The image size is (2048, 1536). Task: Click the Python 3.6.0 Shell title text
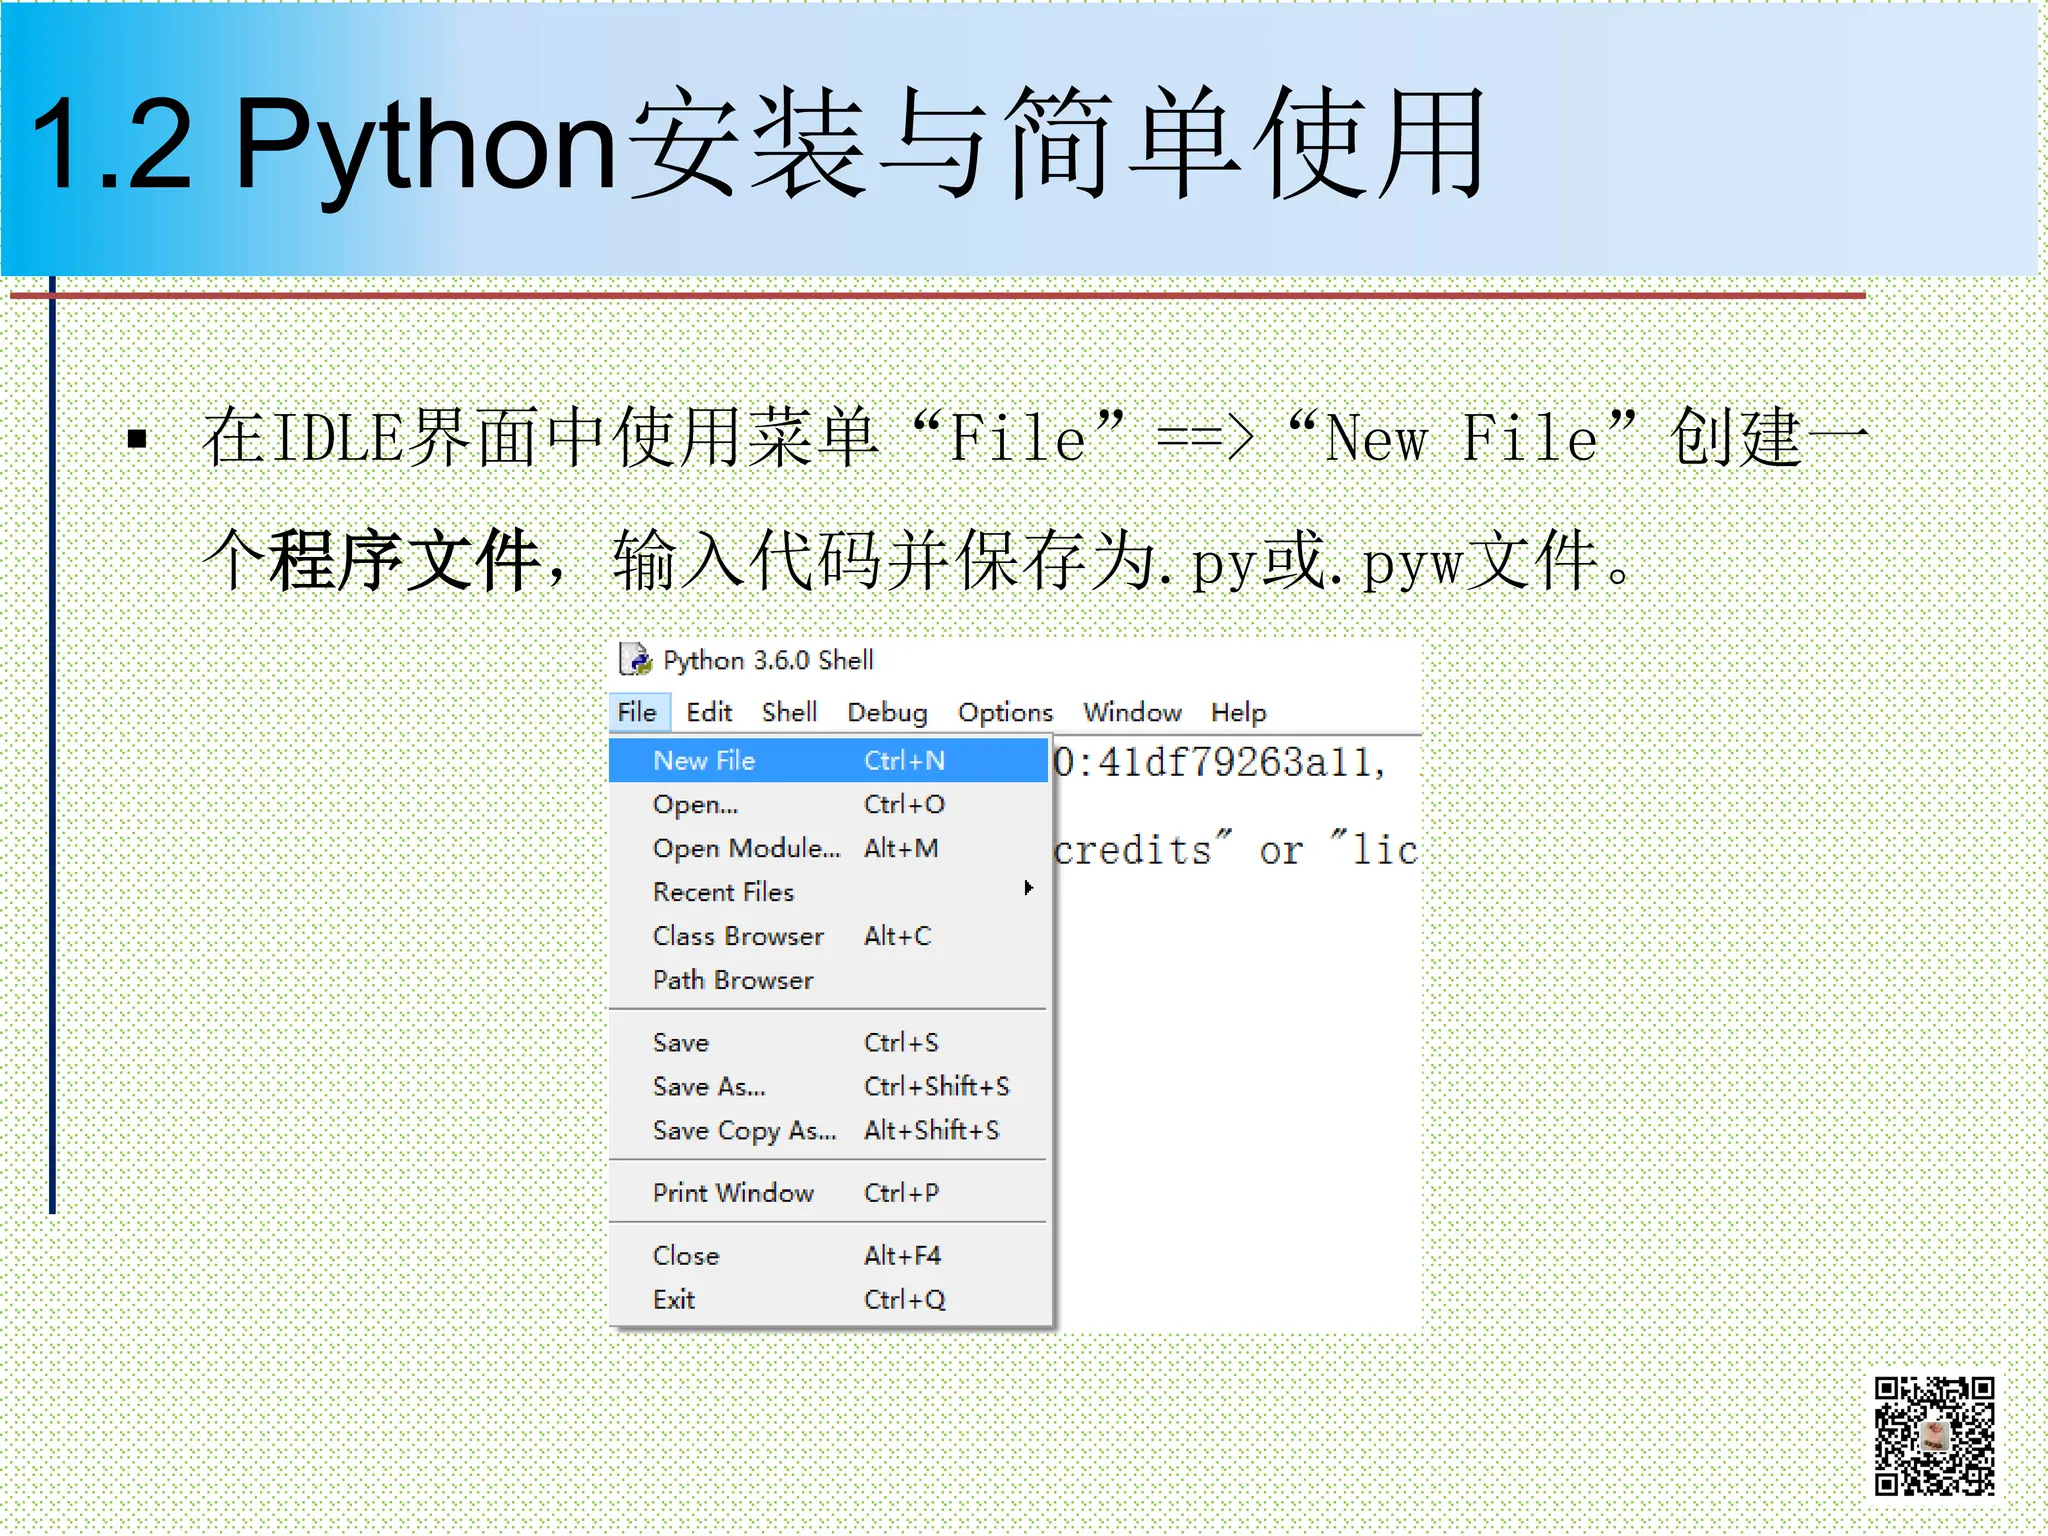768,660
